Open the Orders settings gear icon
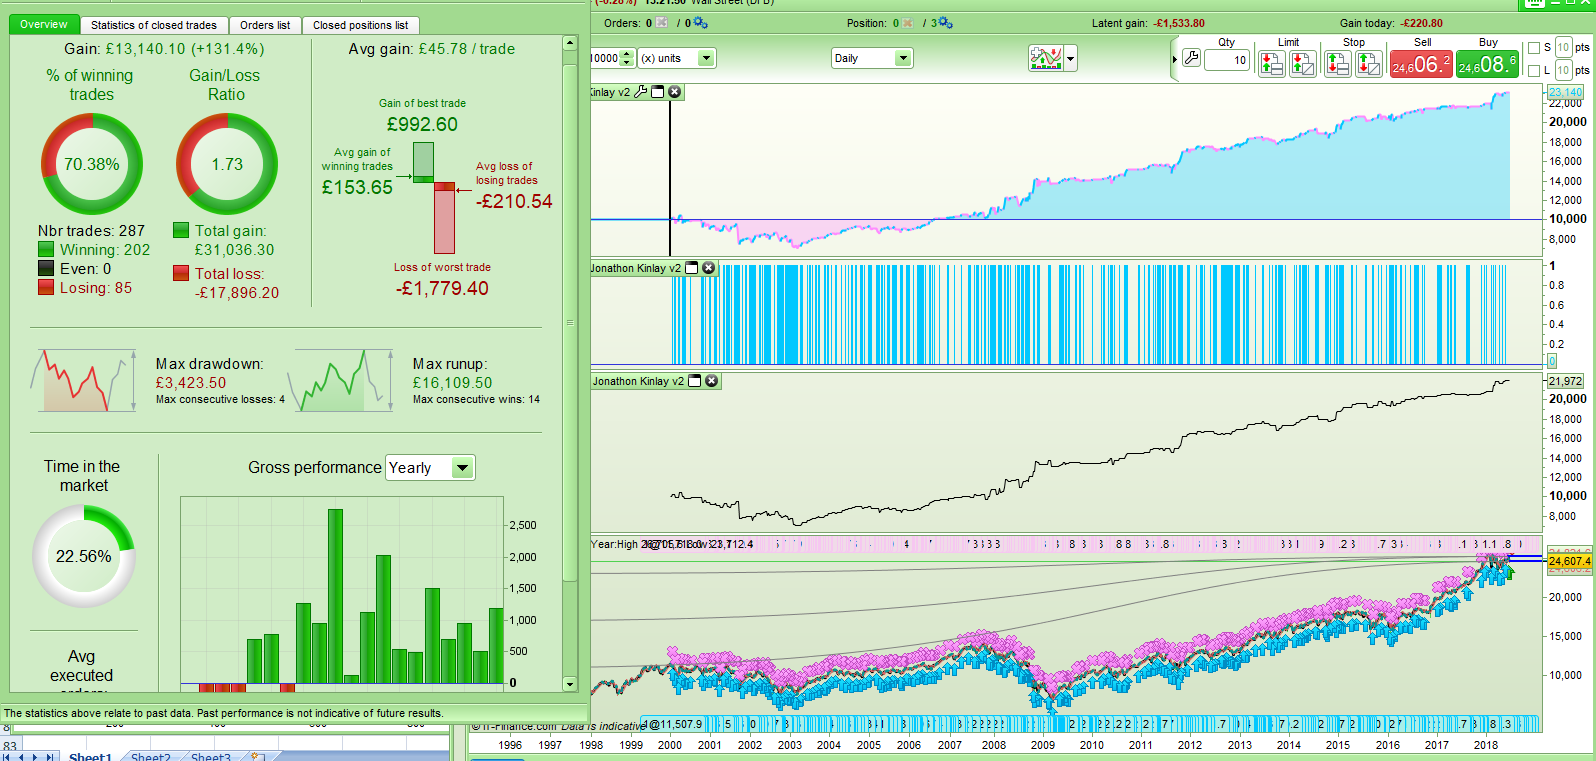This screenshot has width=1596, height=761. click(x=700, y=23)
